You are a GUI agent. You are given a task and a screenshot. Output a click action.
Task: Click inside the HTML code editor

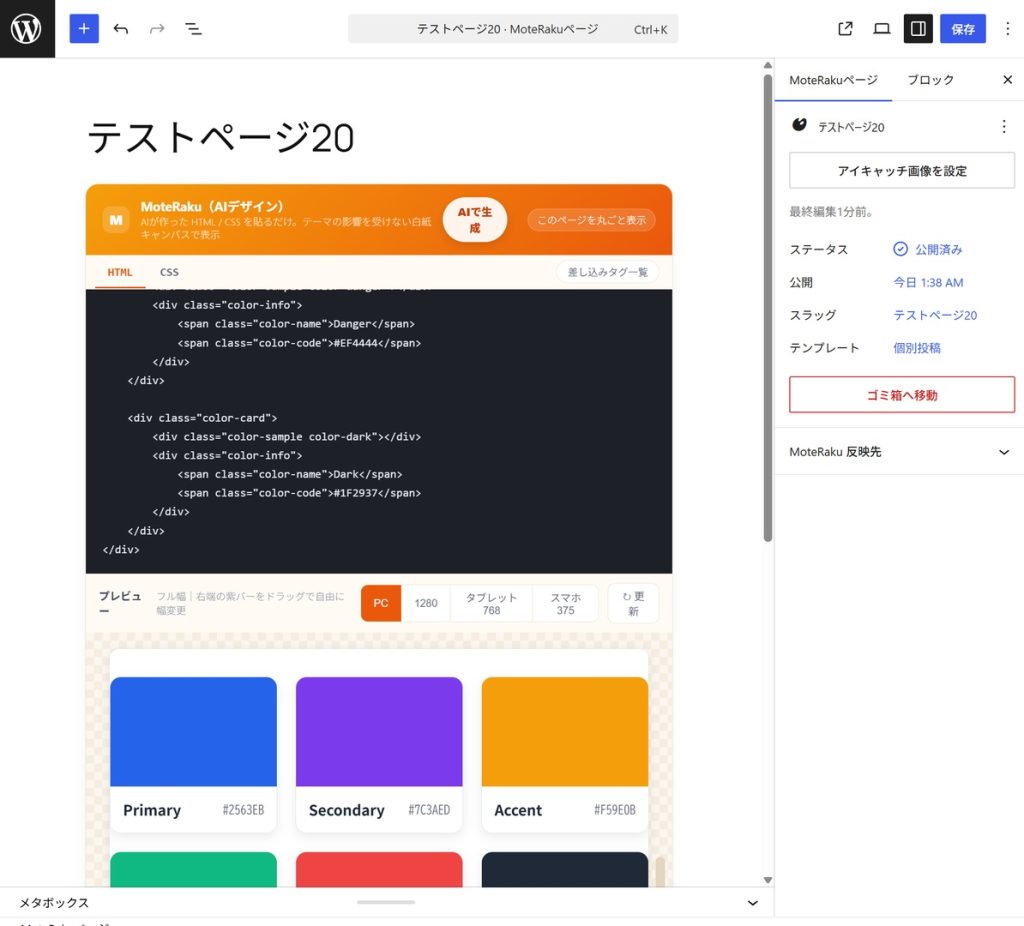379,431
